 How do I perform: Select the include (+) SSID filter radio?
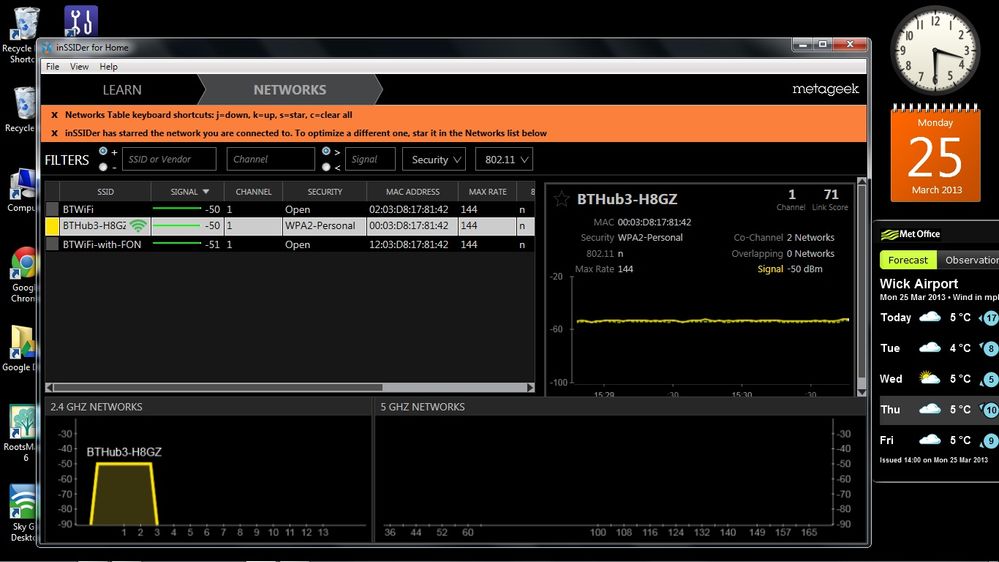pos(103,151)
